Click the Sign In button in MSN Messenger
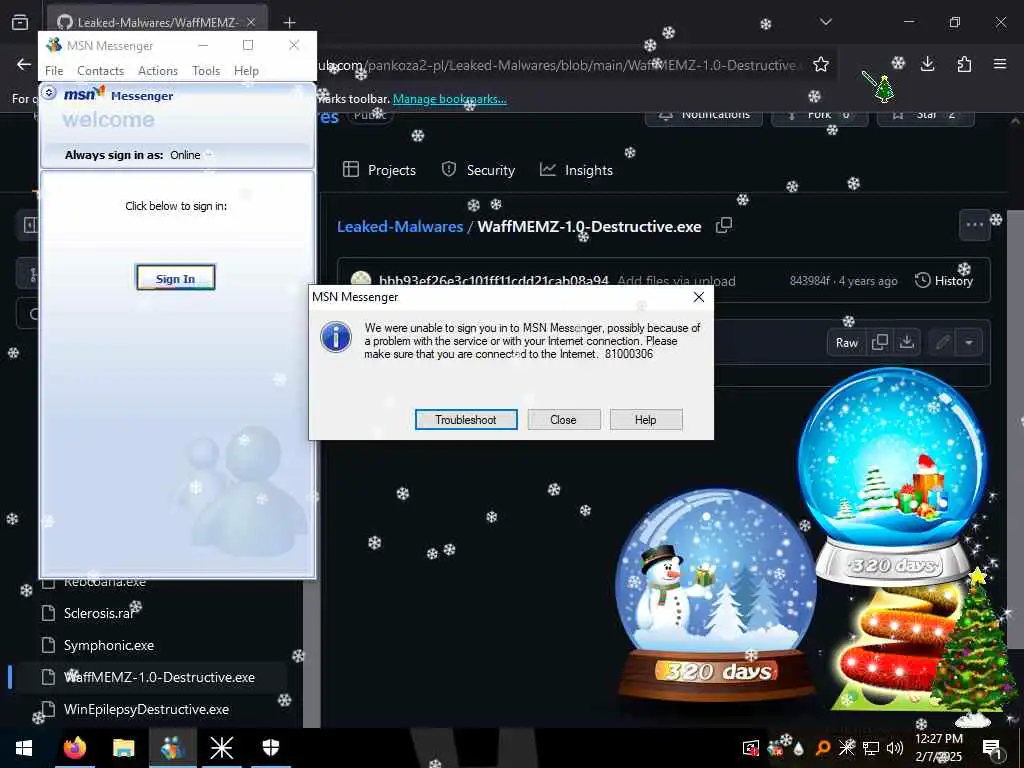 tap(175, 278)
